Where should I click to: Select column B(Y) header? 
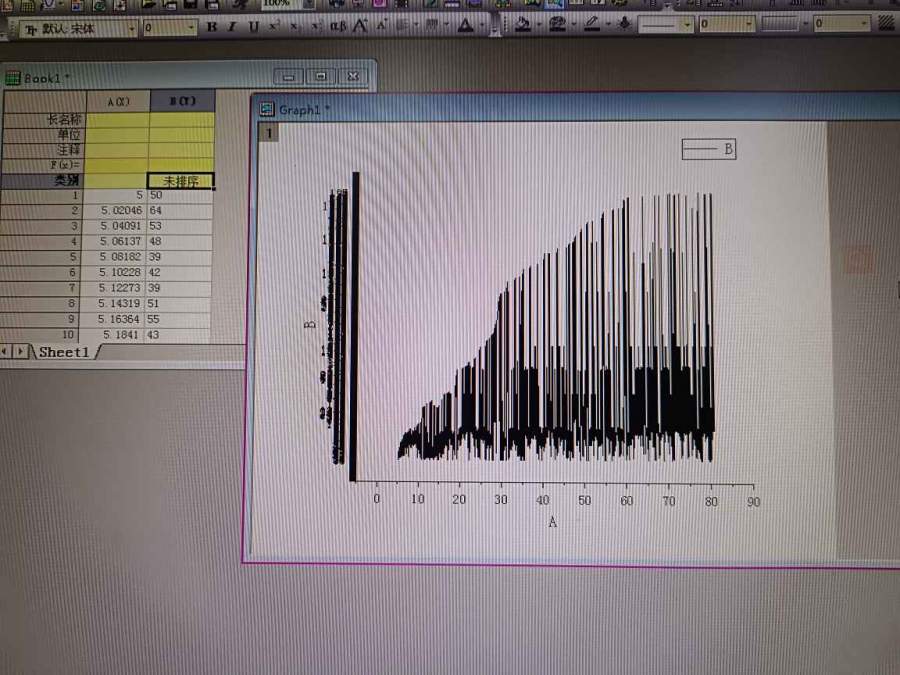coord(180,102)
